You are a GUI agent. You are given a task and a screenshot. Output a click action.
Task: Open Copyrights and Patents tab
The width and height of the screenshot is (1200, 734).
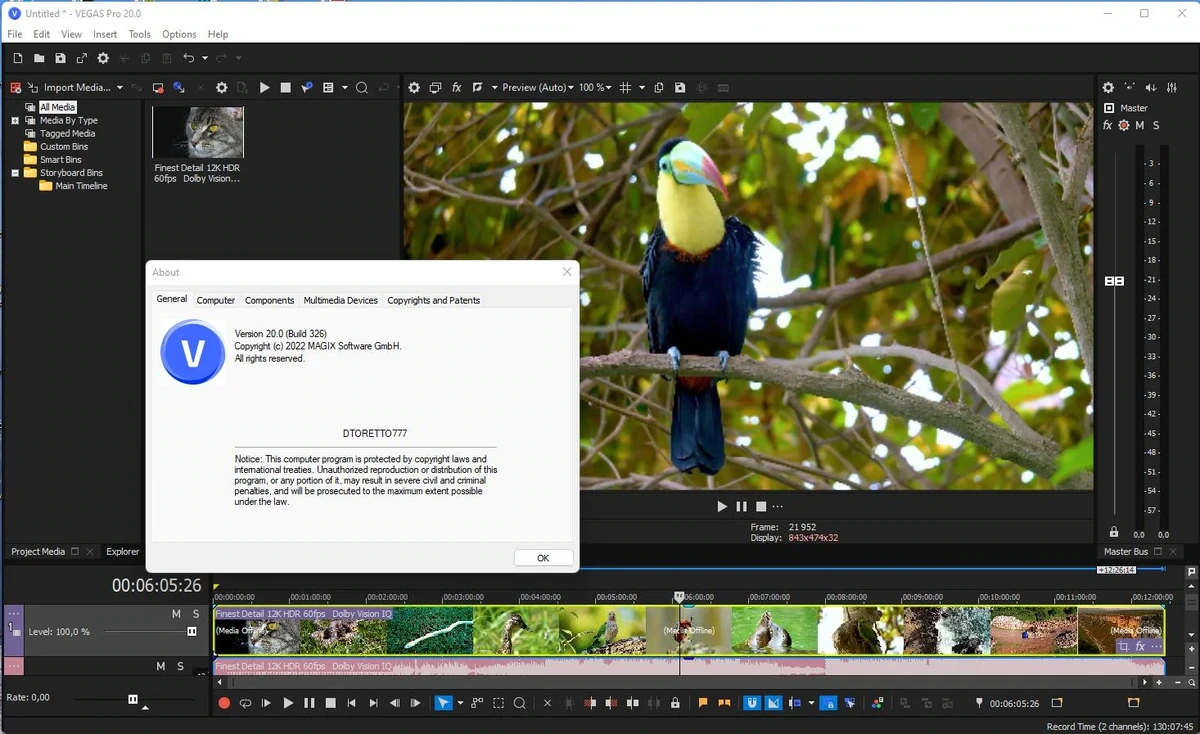point(434,300)
